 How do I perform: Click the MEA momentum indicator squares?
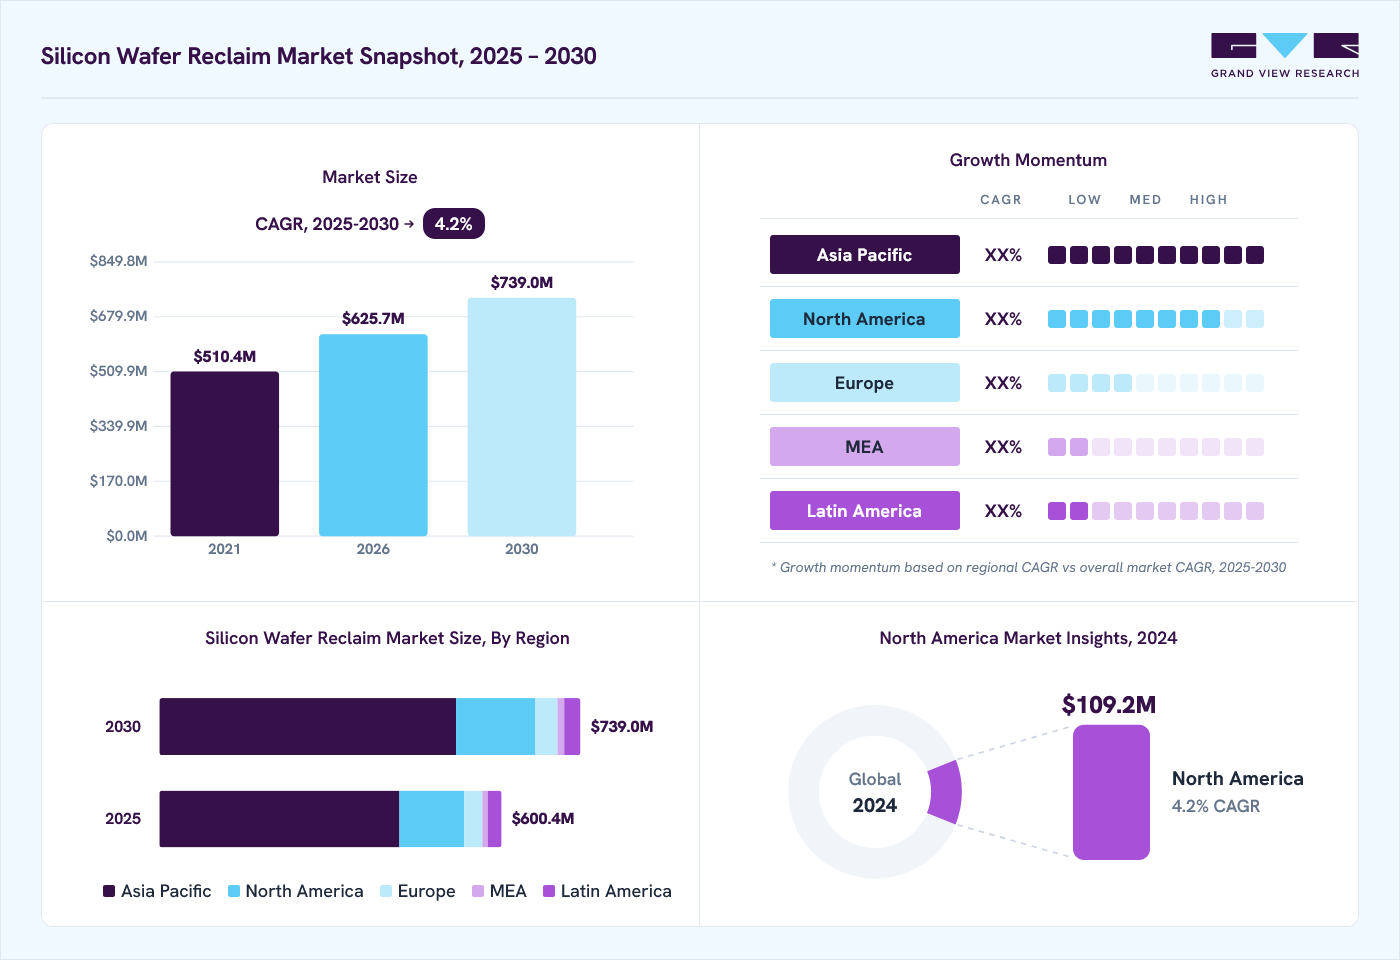coord(1156,447)
